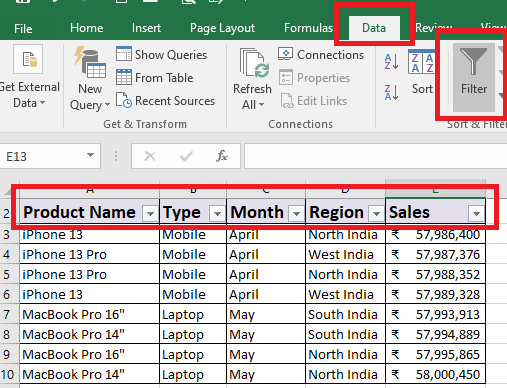
Task: Open the Get External Data menu
Action: 29,77
